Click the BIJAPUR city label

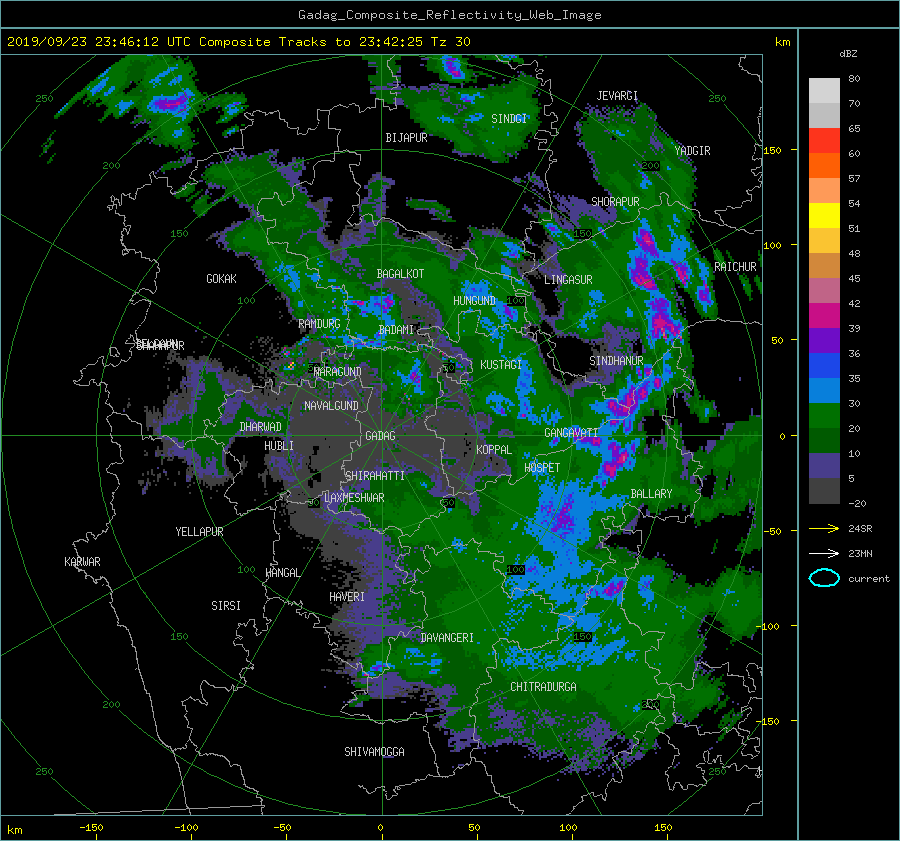406,138
